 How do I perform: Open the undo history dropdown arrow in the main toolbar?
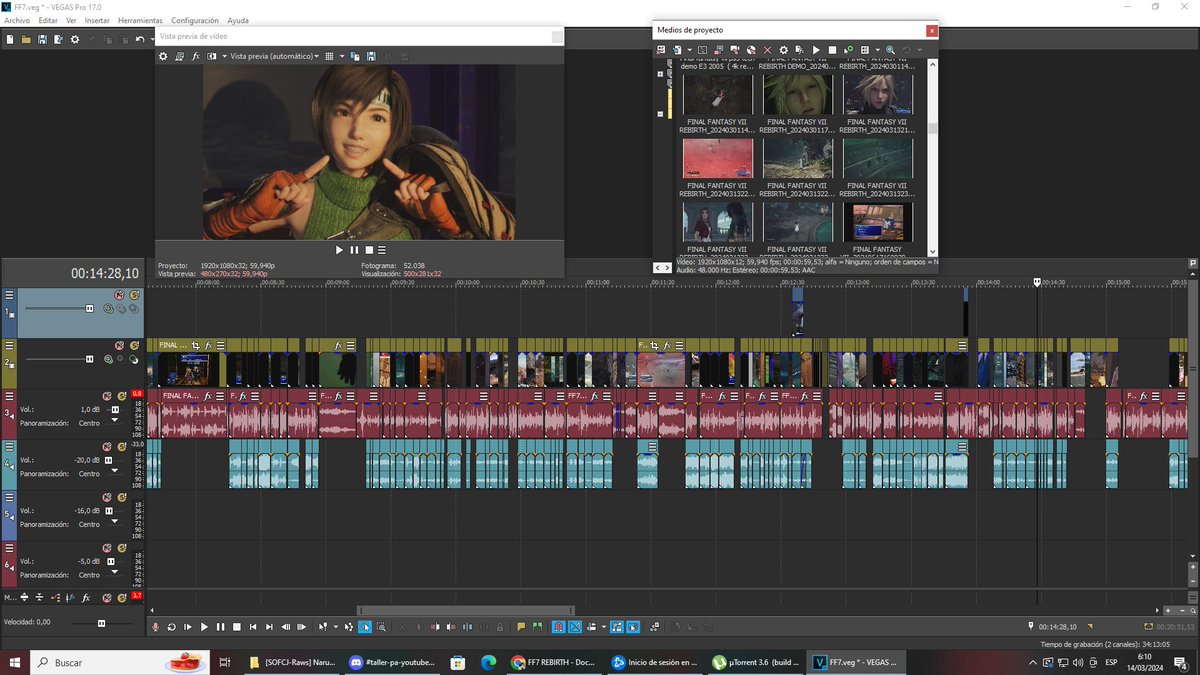pos(152,40)
